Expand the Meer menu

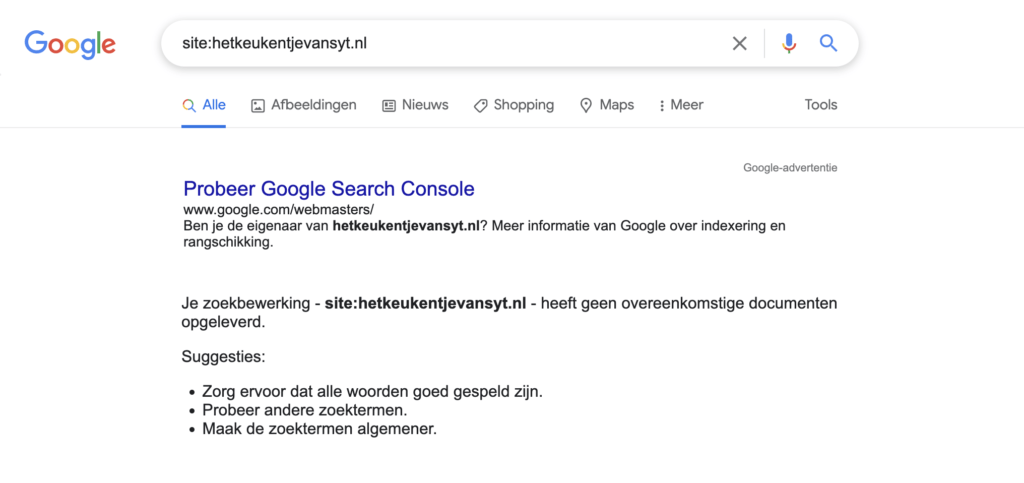[681, 105]
